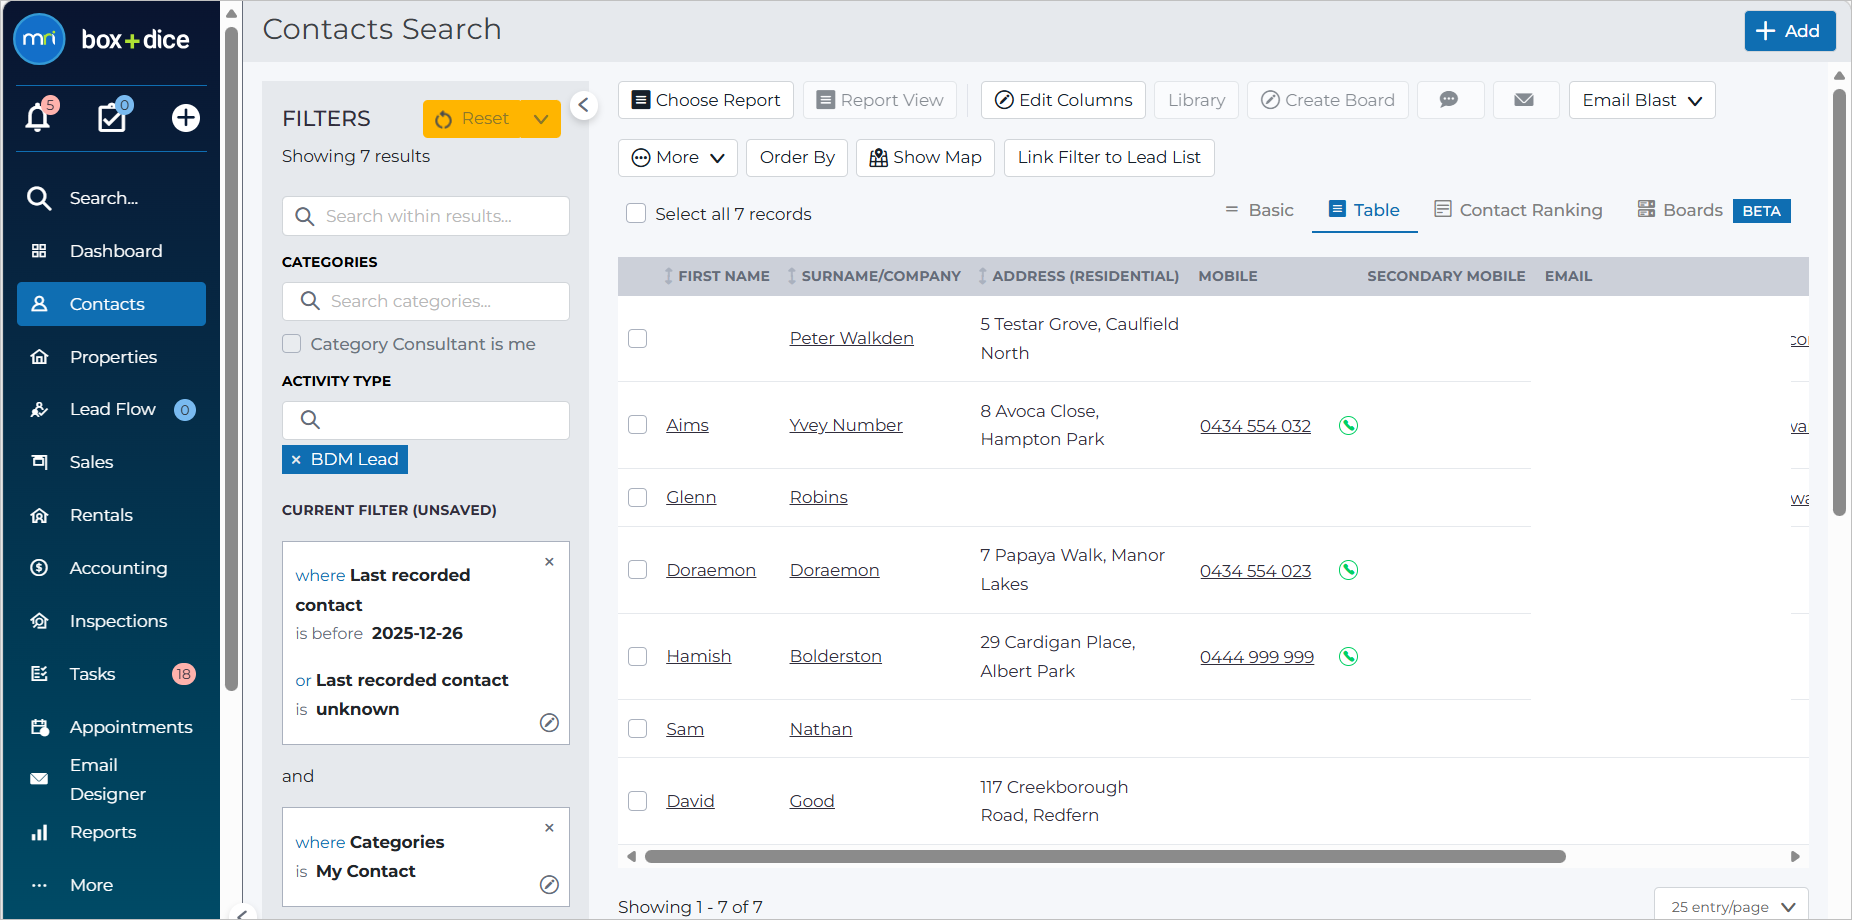
Task: Edit the Categories My Contact filter
Action: 549,884
